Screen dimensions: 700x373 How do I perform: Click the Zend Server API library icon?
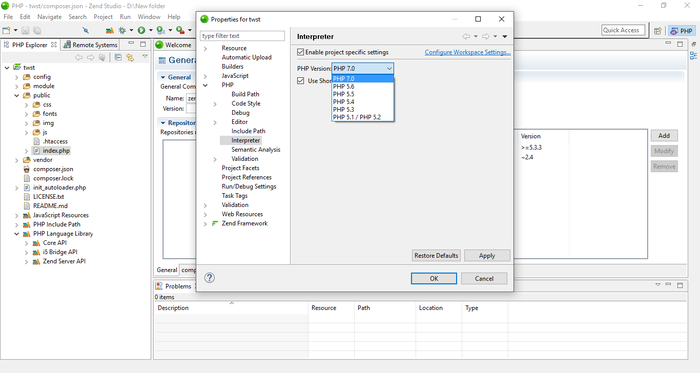[37, 261]
